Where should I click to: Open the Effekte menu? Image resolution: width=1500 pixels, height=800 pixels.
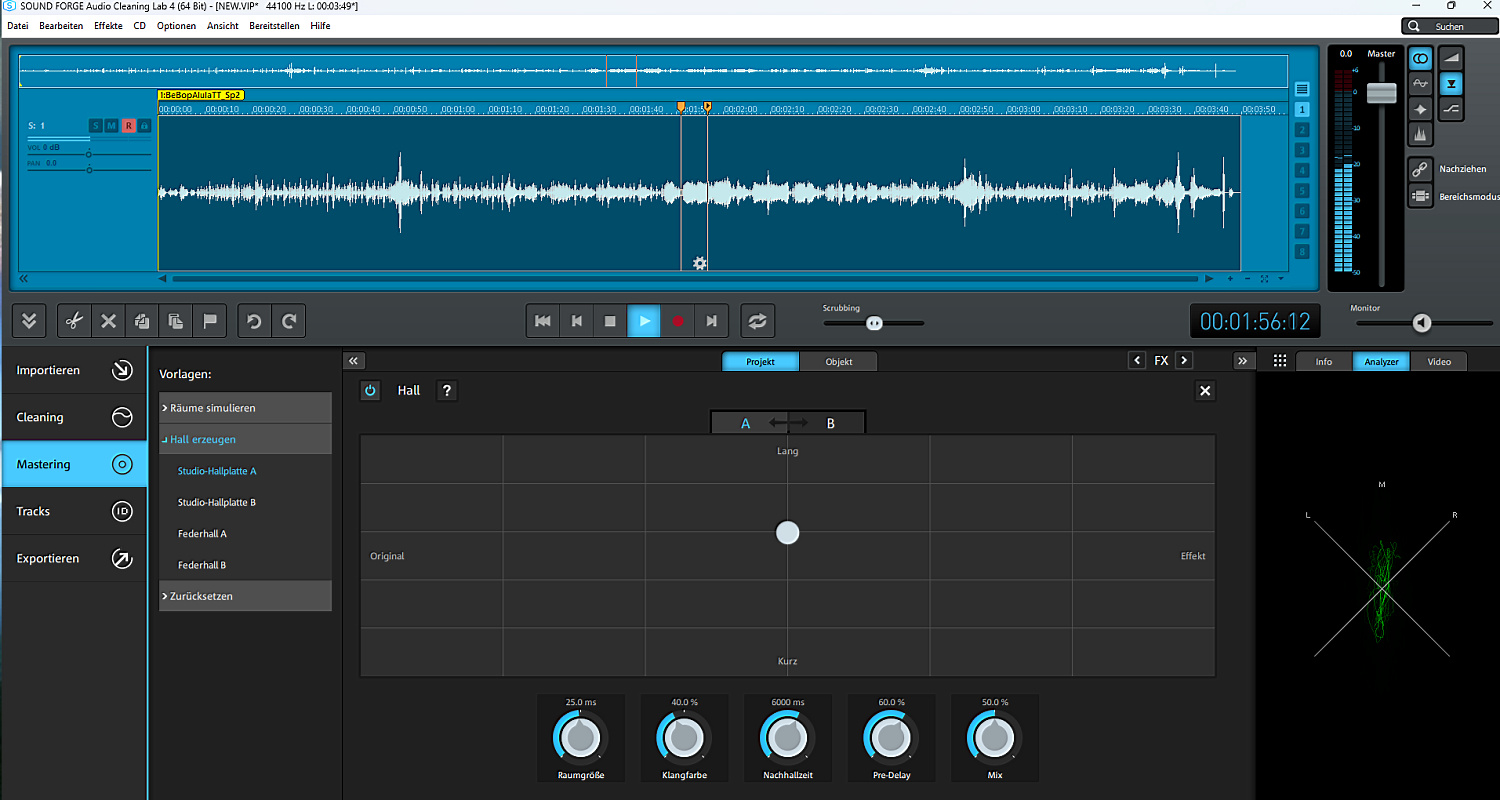coord(108,26)
